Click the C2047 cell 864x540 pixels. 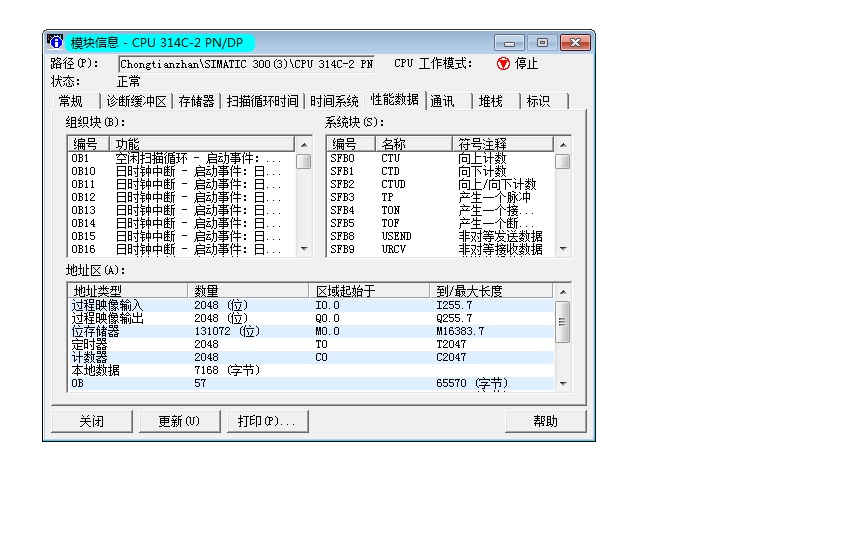coord(451,358)
